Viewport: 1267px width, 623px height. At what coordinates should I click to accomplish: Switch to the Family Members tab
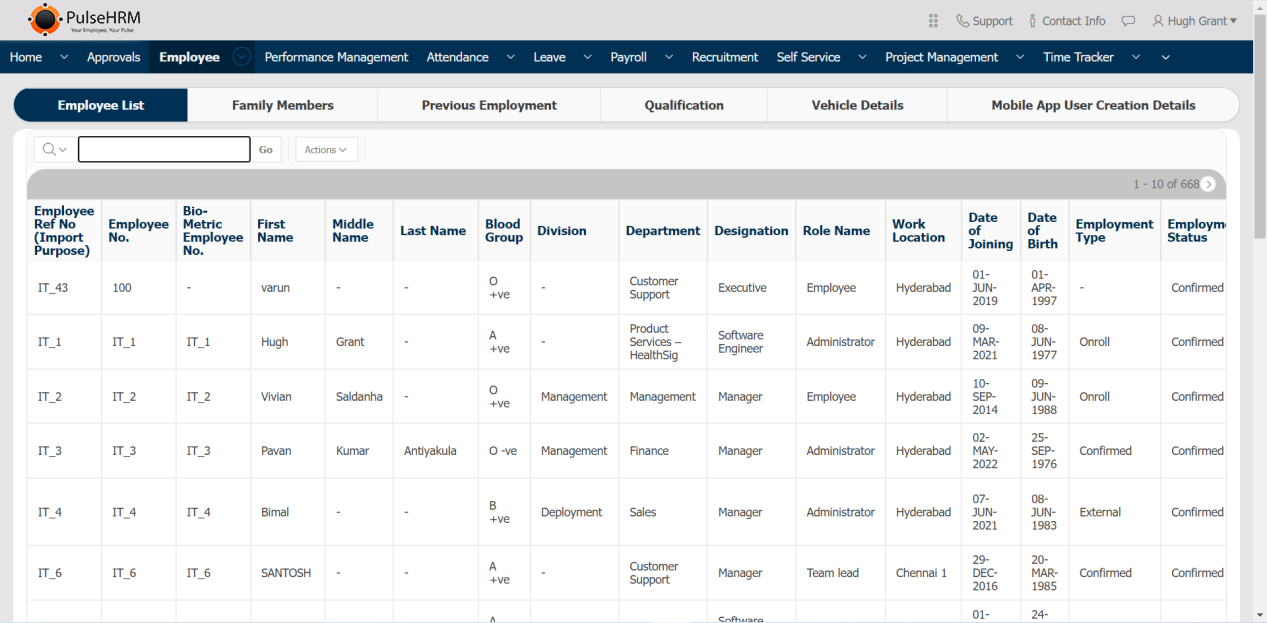point(283,105)
